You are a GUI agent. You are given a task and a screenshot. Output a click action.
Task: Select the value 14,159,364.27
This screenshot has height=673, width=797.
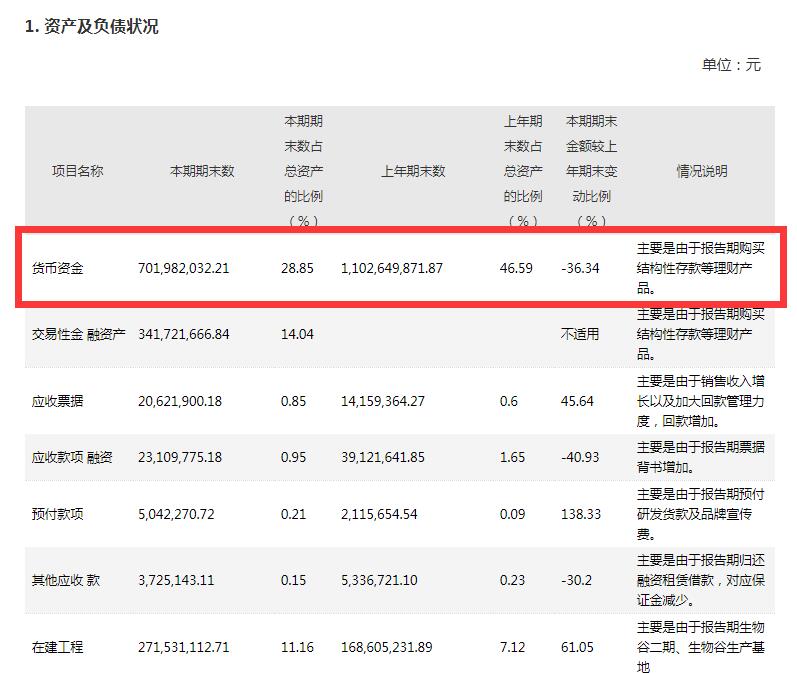click(x=383, y=401)
